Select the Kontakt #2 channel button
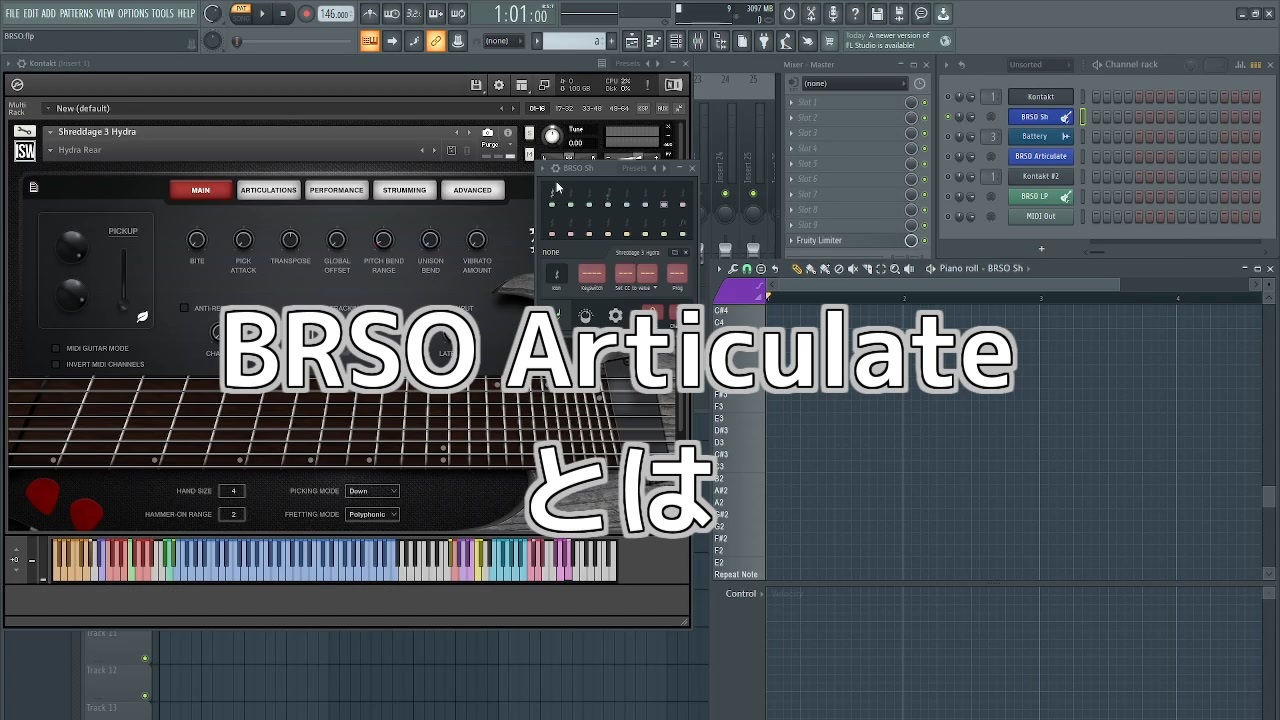The height and width of the screenshot is (720, 1280). (1040, 176)
